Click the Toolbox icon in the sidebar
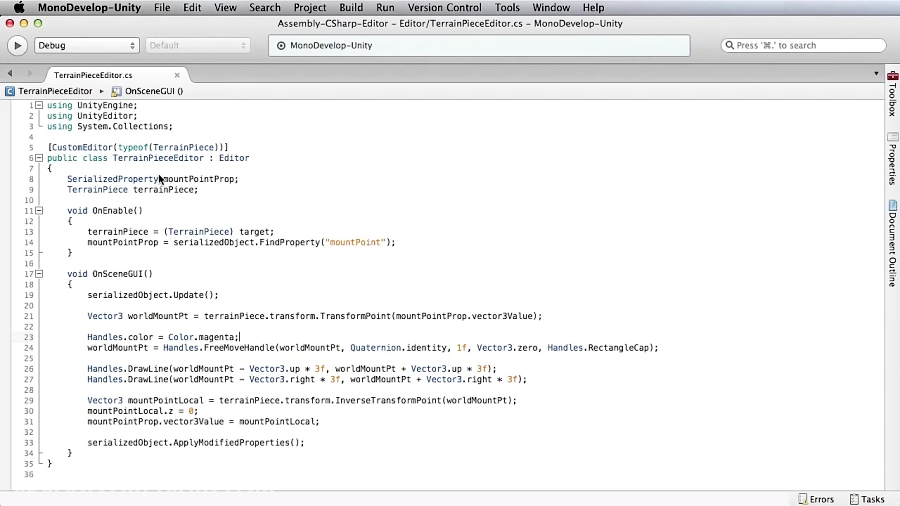The height and width of the screenshot is (506, 900). tap(893, 75)
